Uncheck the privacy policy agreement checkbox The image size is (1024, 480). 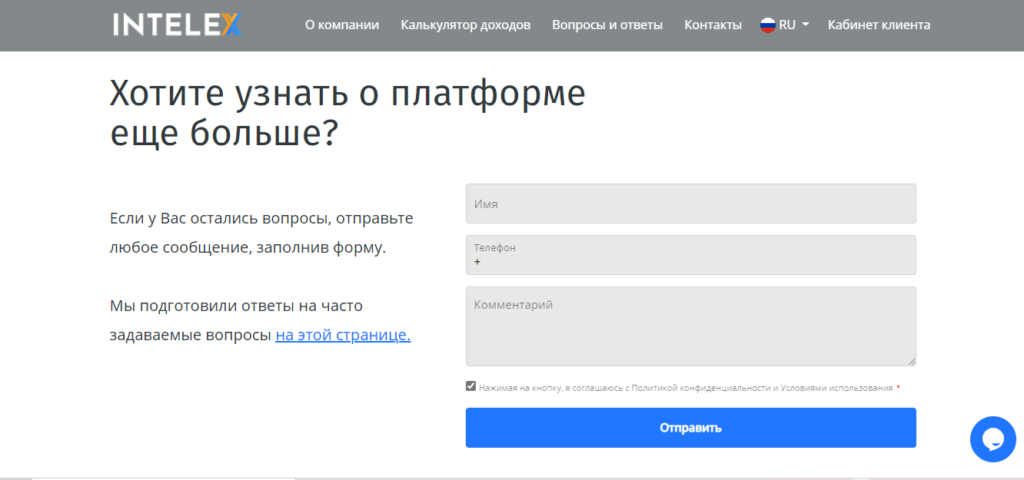pos(471,386)
